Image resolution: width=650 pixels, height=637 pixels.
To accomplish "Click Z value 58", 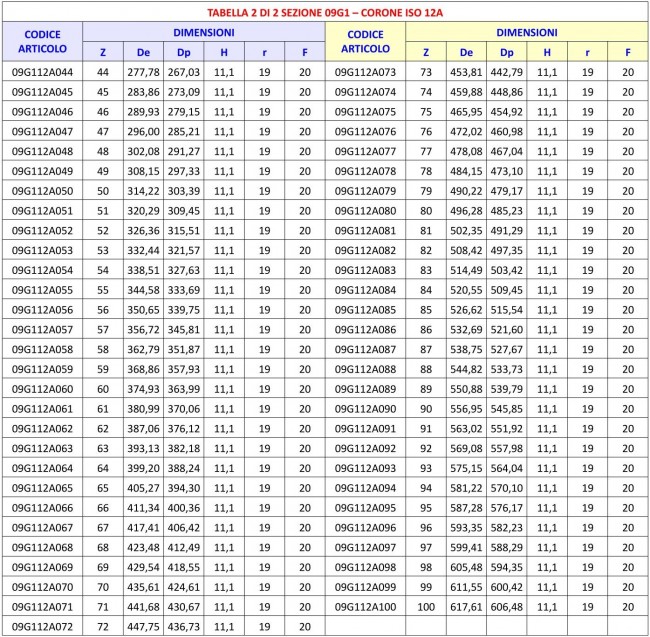I will tap(103, 349).
